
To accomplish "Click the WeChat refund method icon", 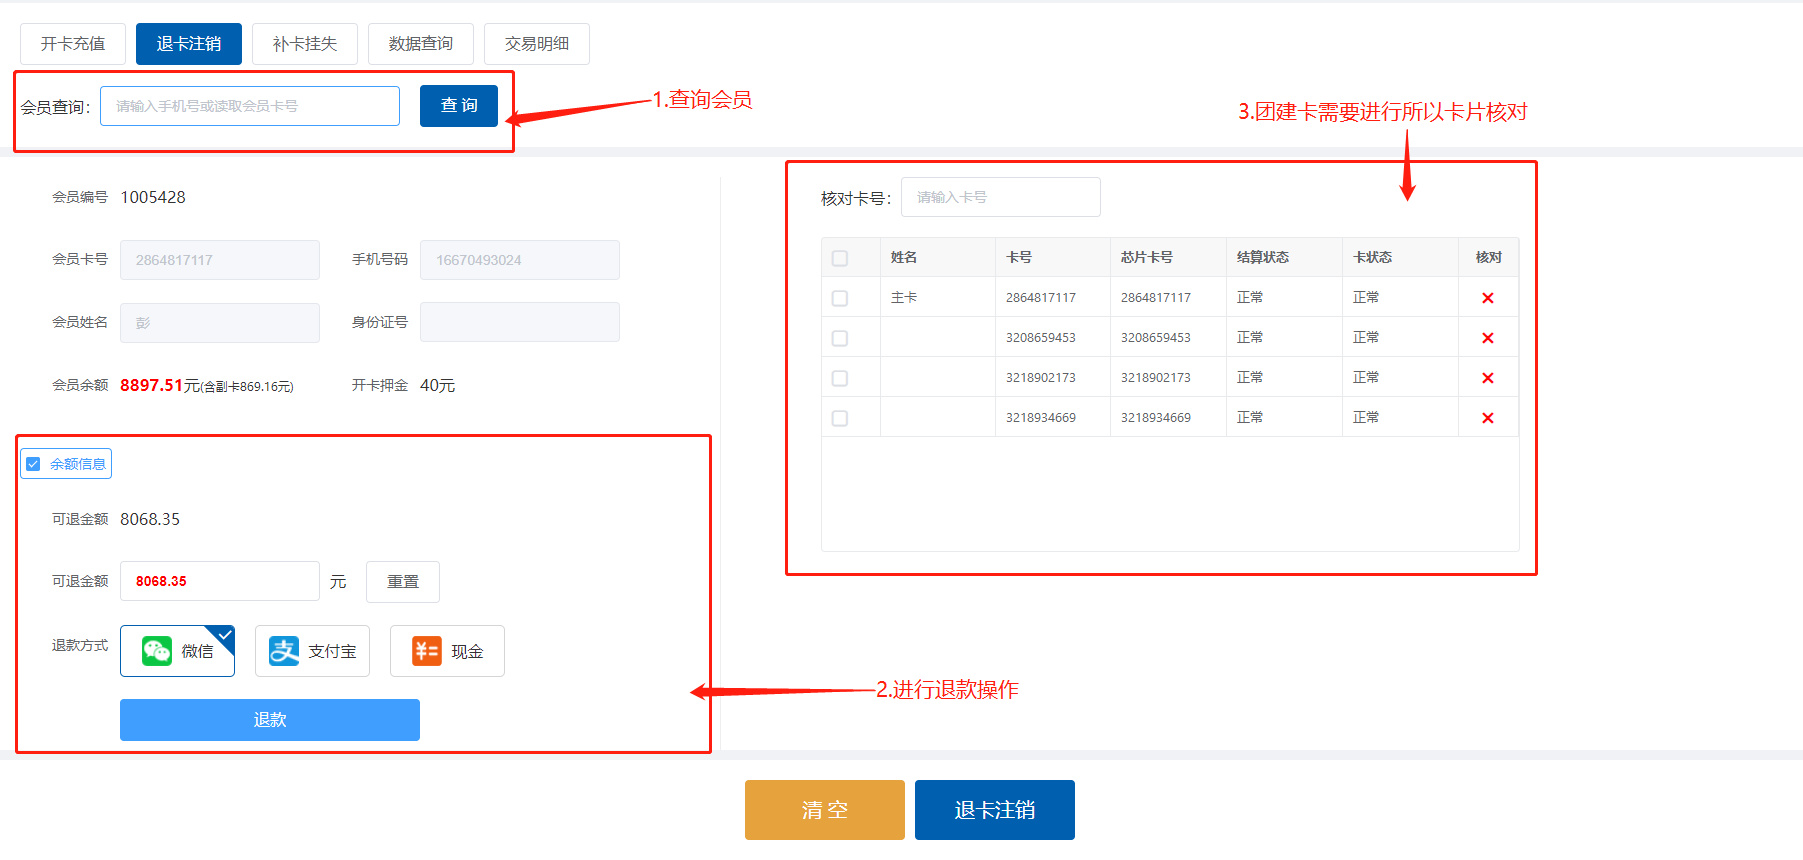I will point(157,651).
